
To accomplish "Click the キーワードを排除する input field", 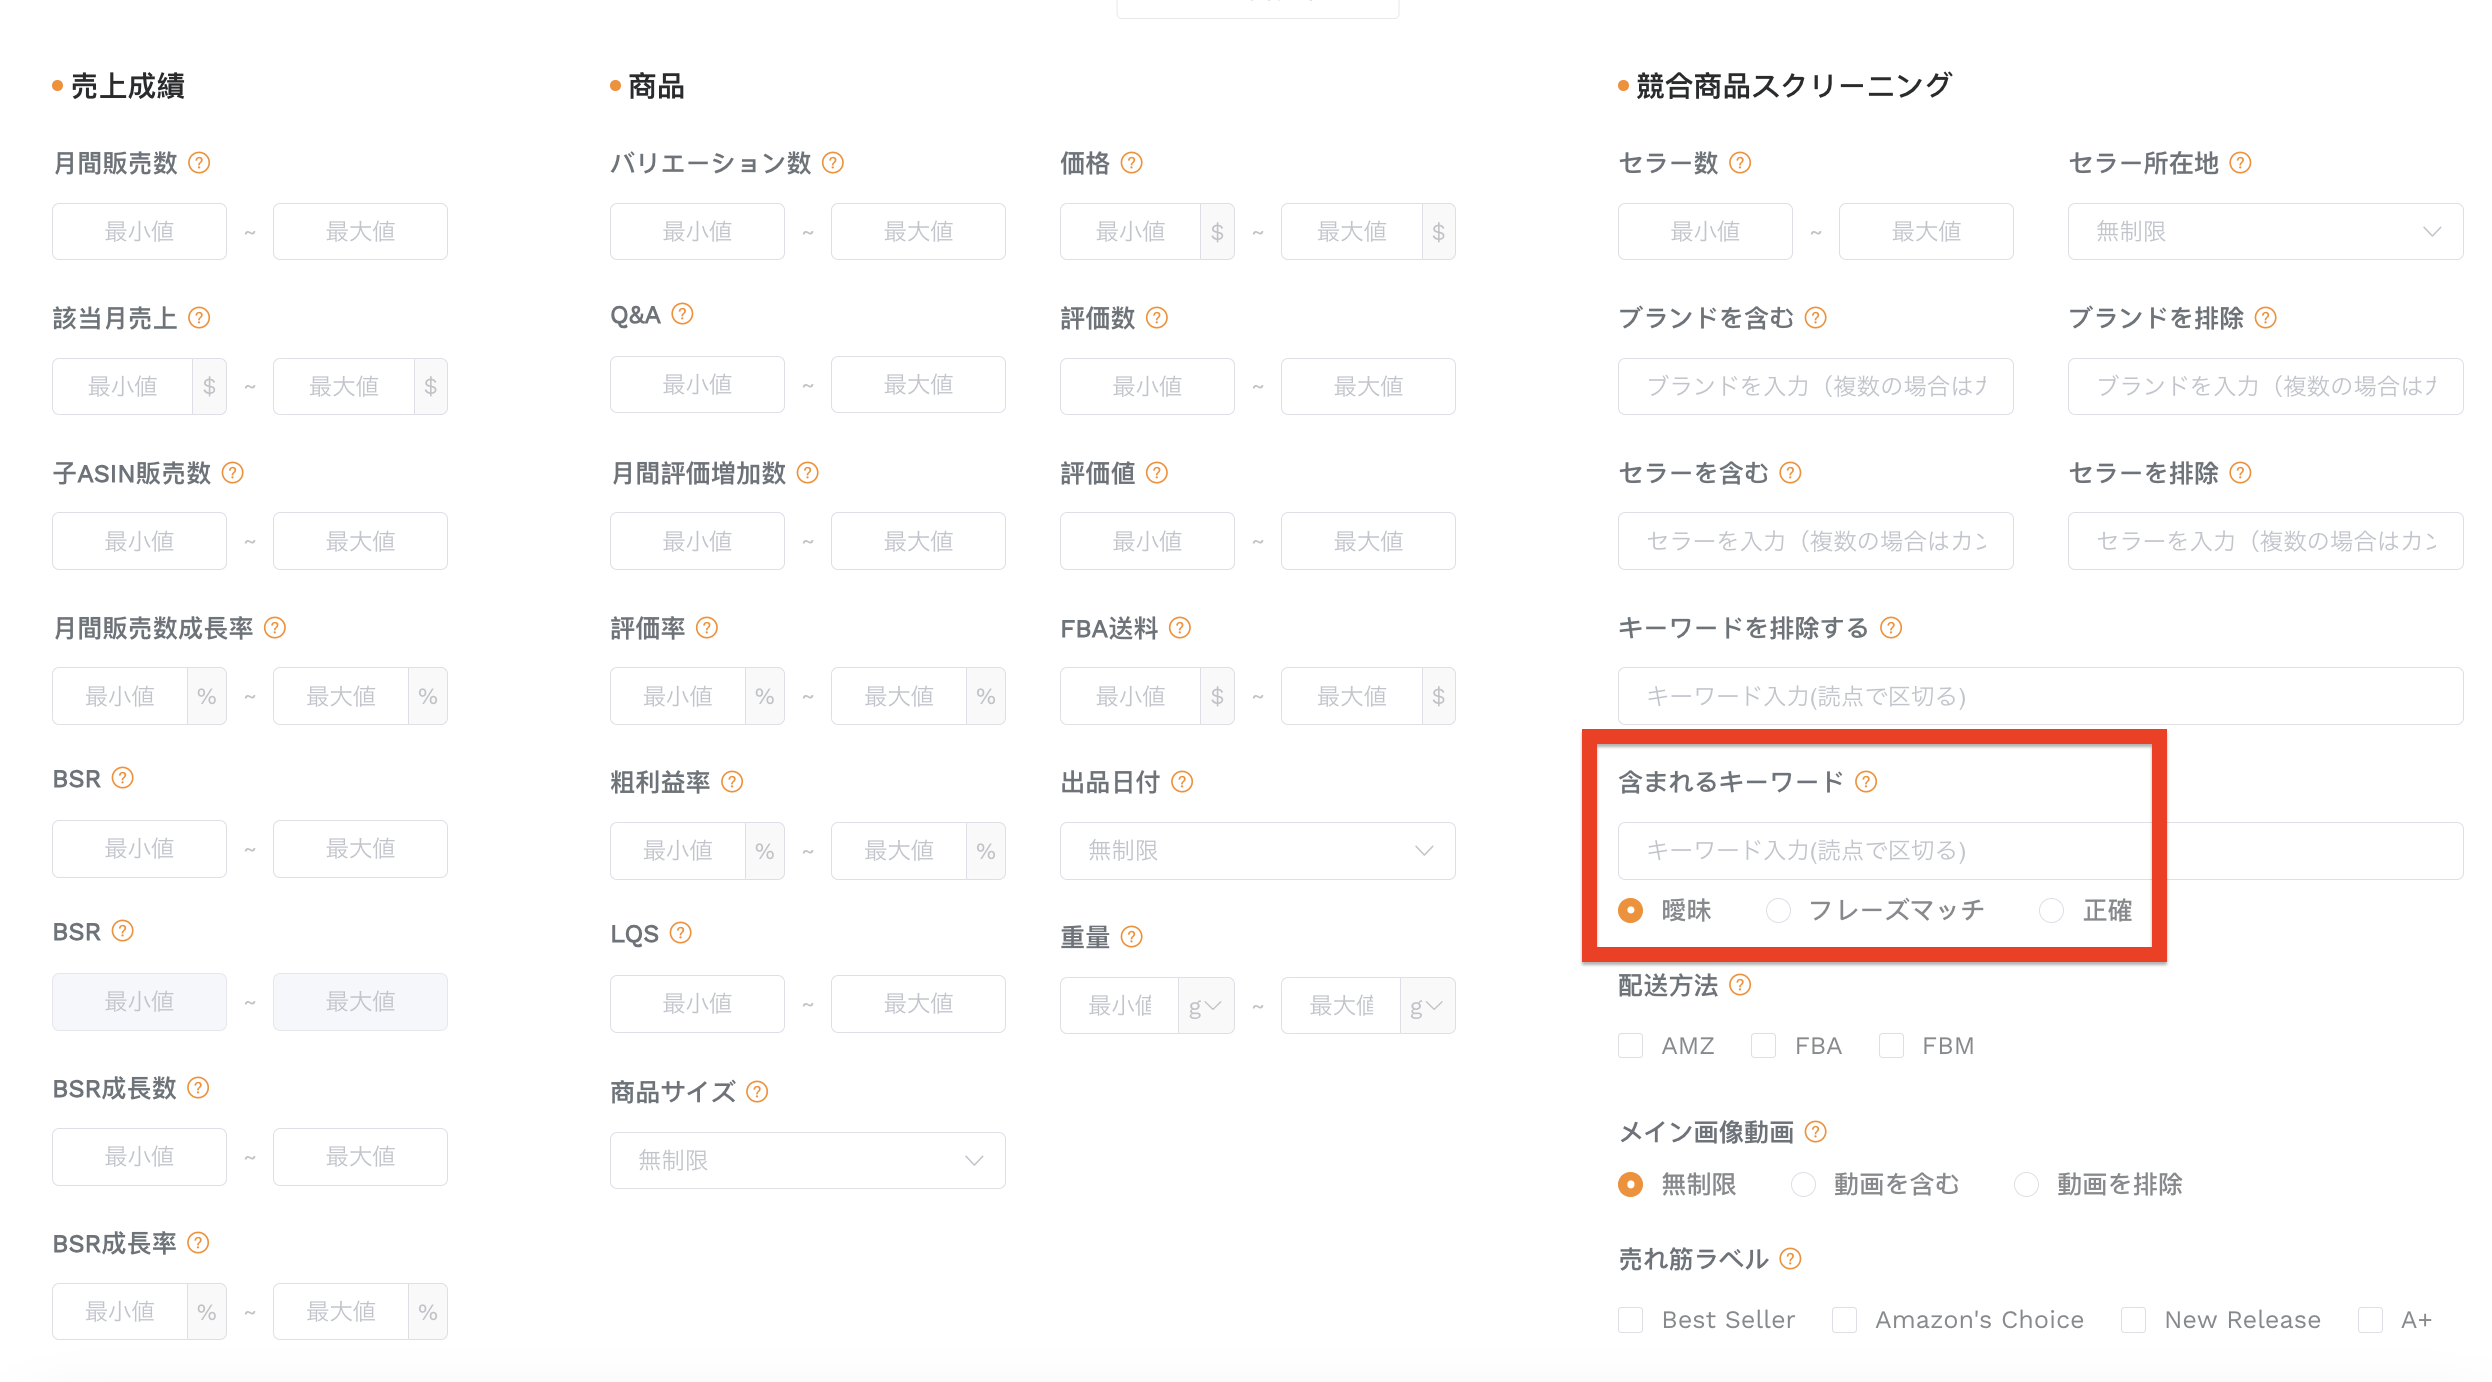I will pos(2040,696).
